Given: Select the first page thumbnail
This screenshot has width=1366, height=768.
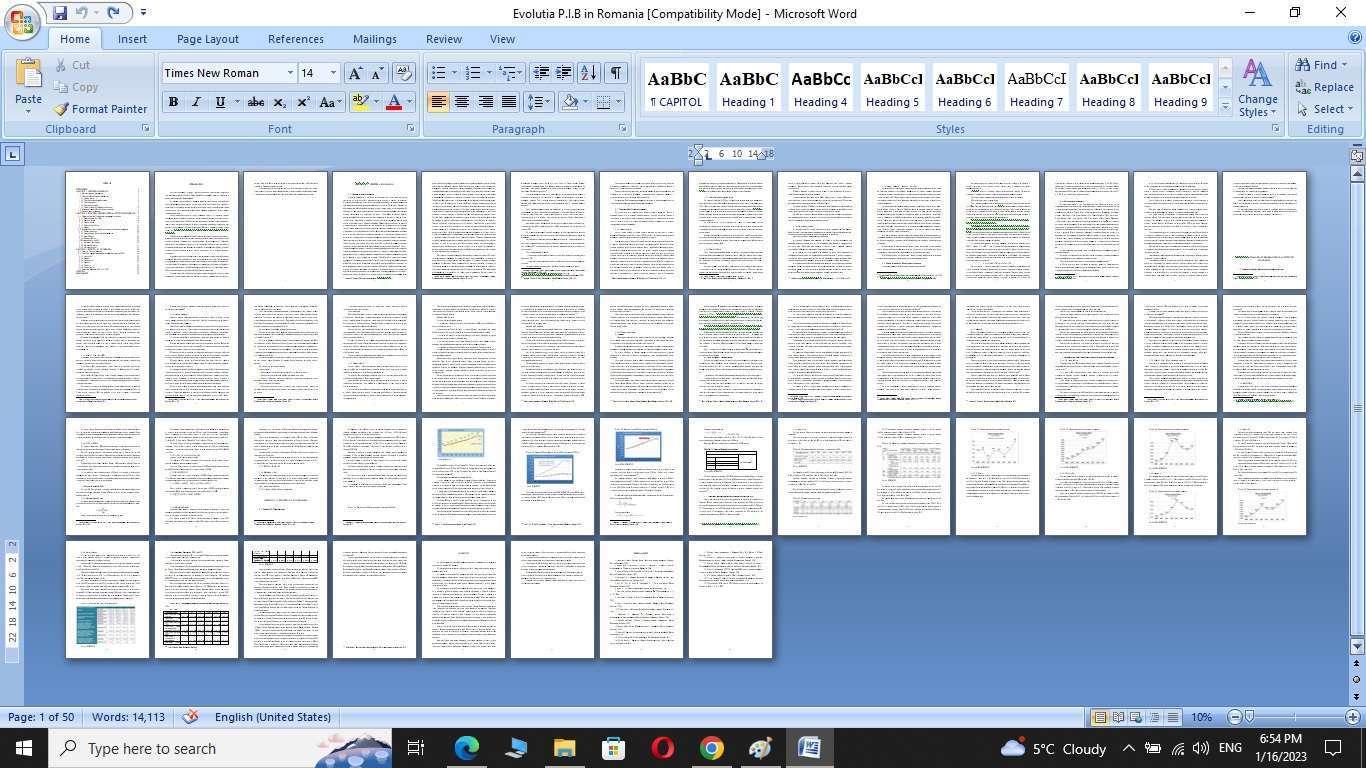Looking at the screenshot, I should 107,230.
